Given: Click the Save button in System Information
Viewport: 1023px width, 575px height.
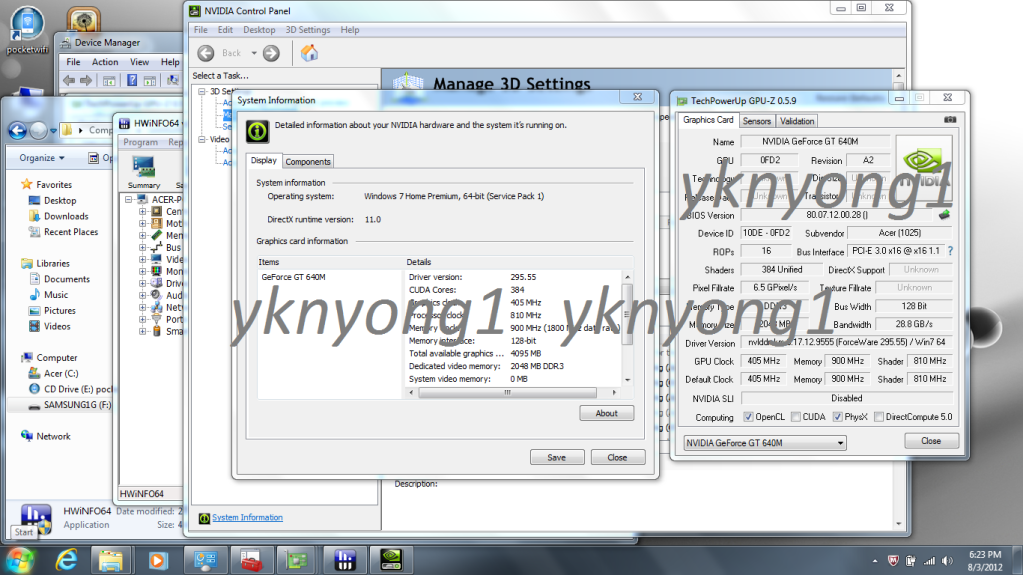Looking at the screenshot, I should pos(557,458).
